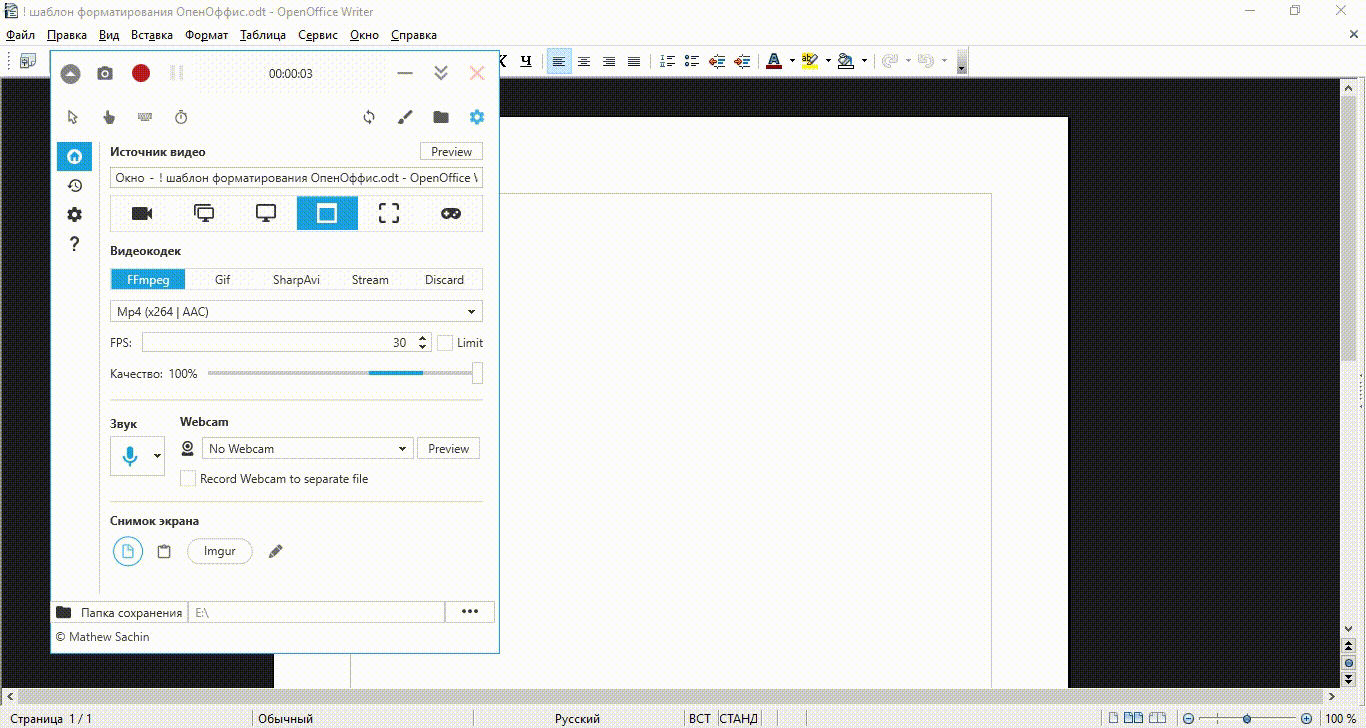Viewport: 1366px width, 728px height.
Task: Open the Формат menu in Writer
Action: tap(206, 35)
